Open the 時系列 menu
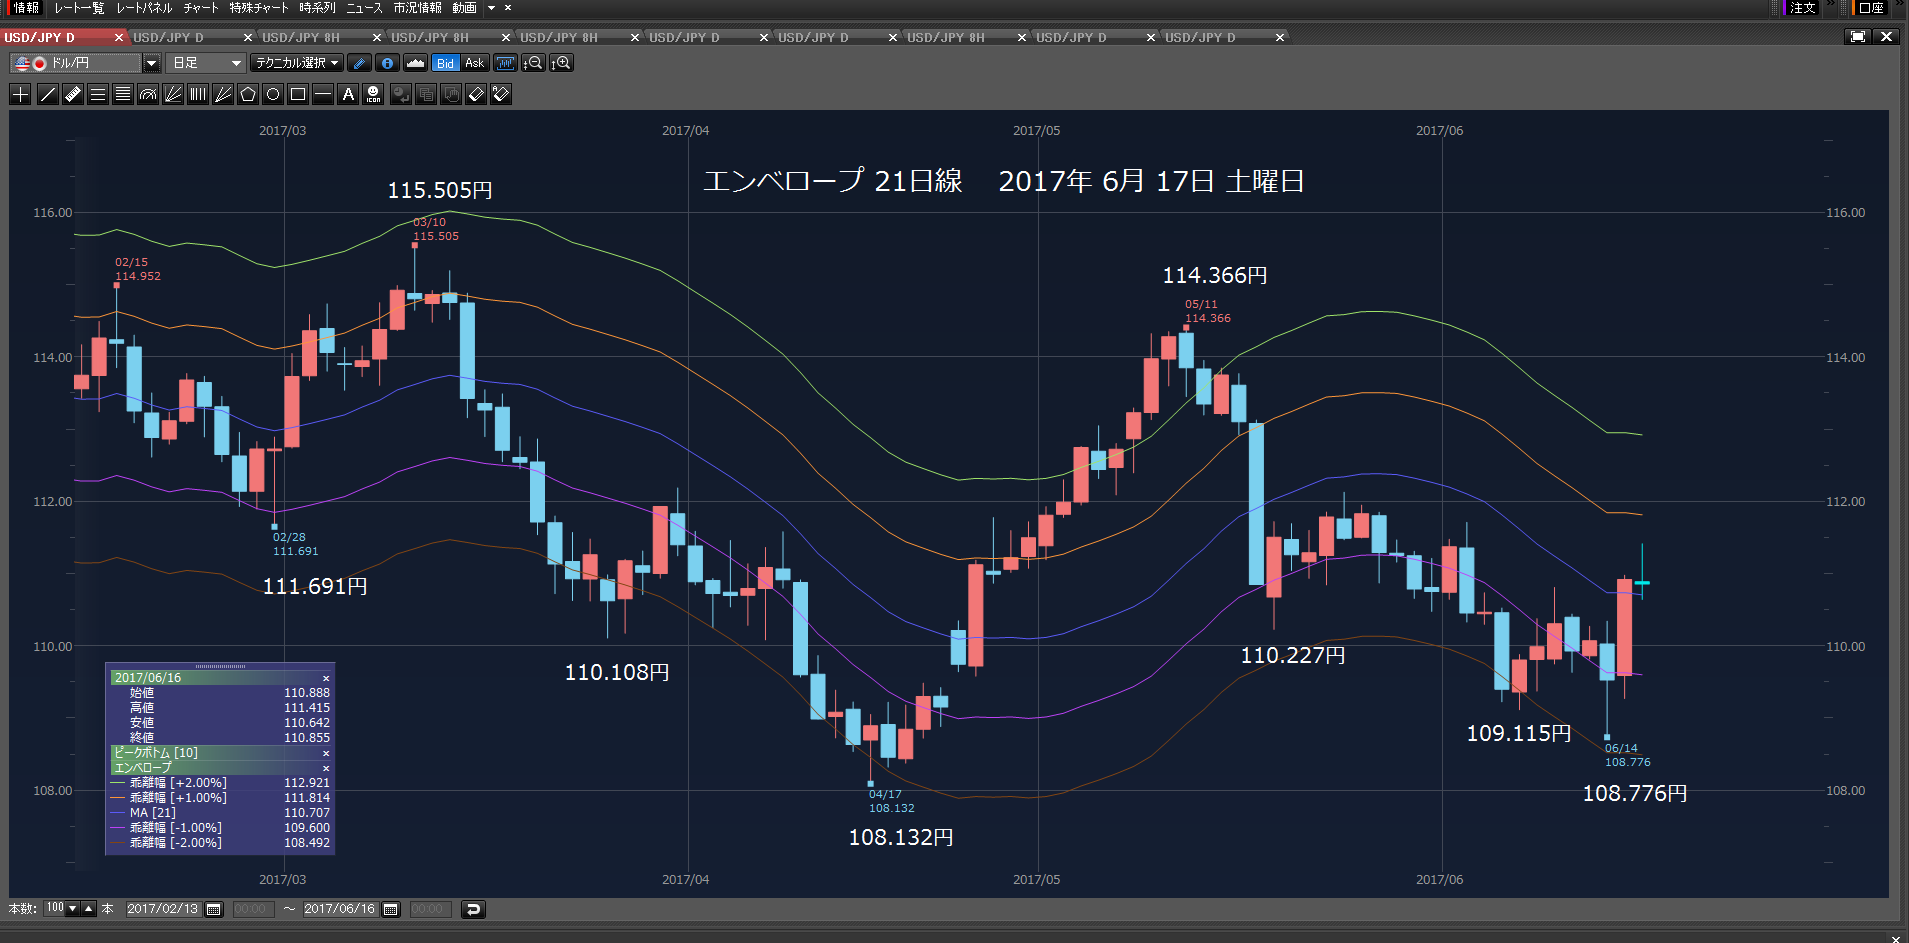The height and width of the screenshot is (943, 1909). (317, 8)
